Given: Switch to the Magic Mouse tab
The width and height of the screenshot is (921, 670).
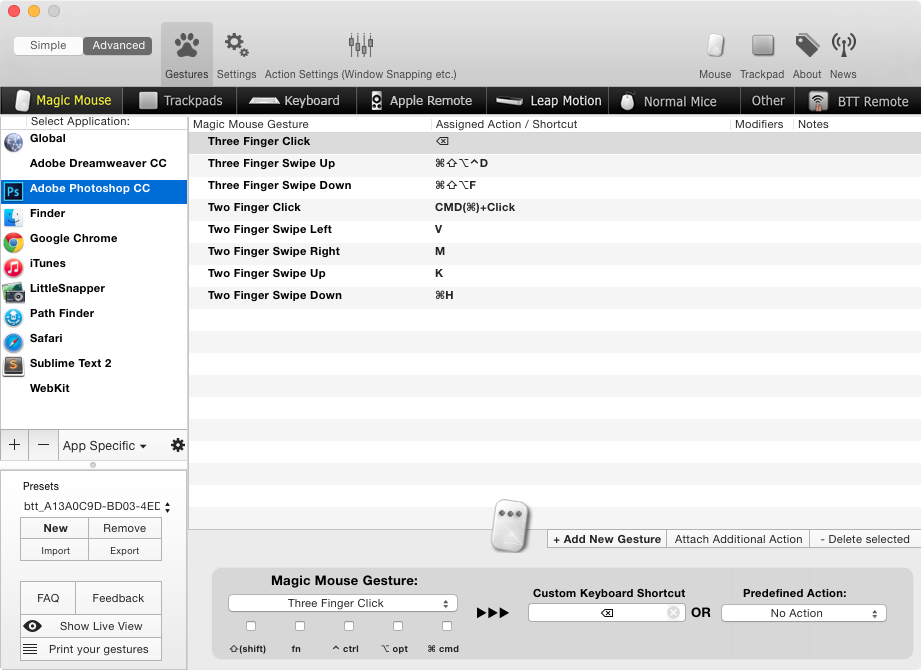Looking at the screenshot, I should tap(62, 100).
